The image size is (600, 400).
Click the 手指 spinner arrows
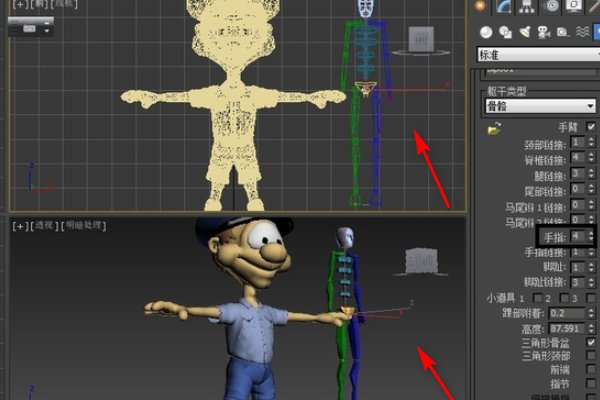point(591,237)
